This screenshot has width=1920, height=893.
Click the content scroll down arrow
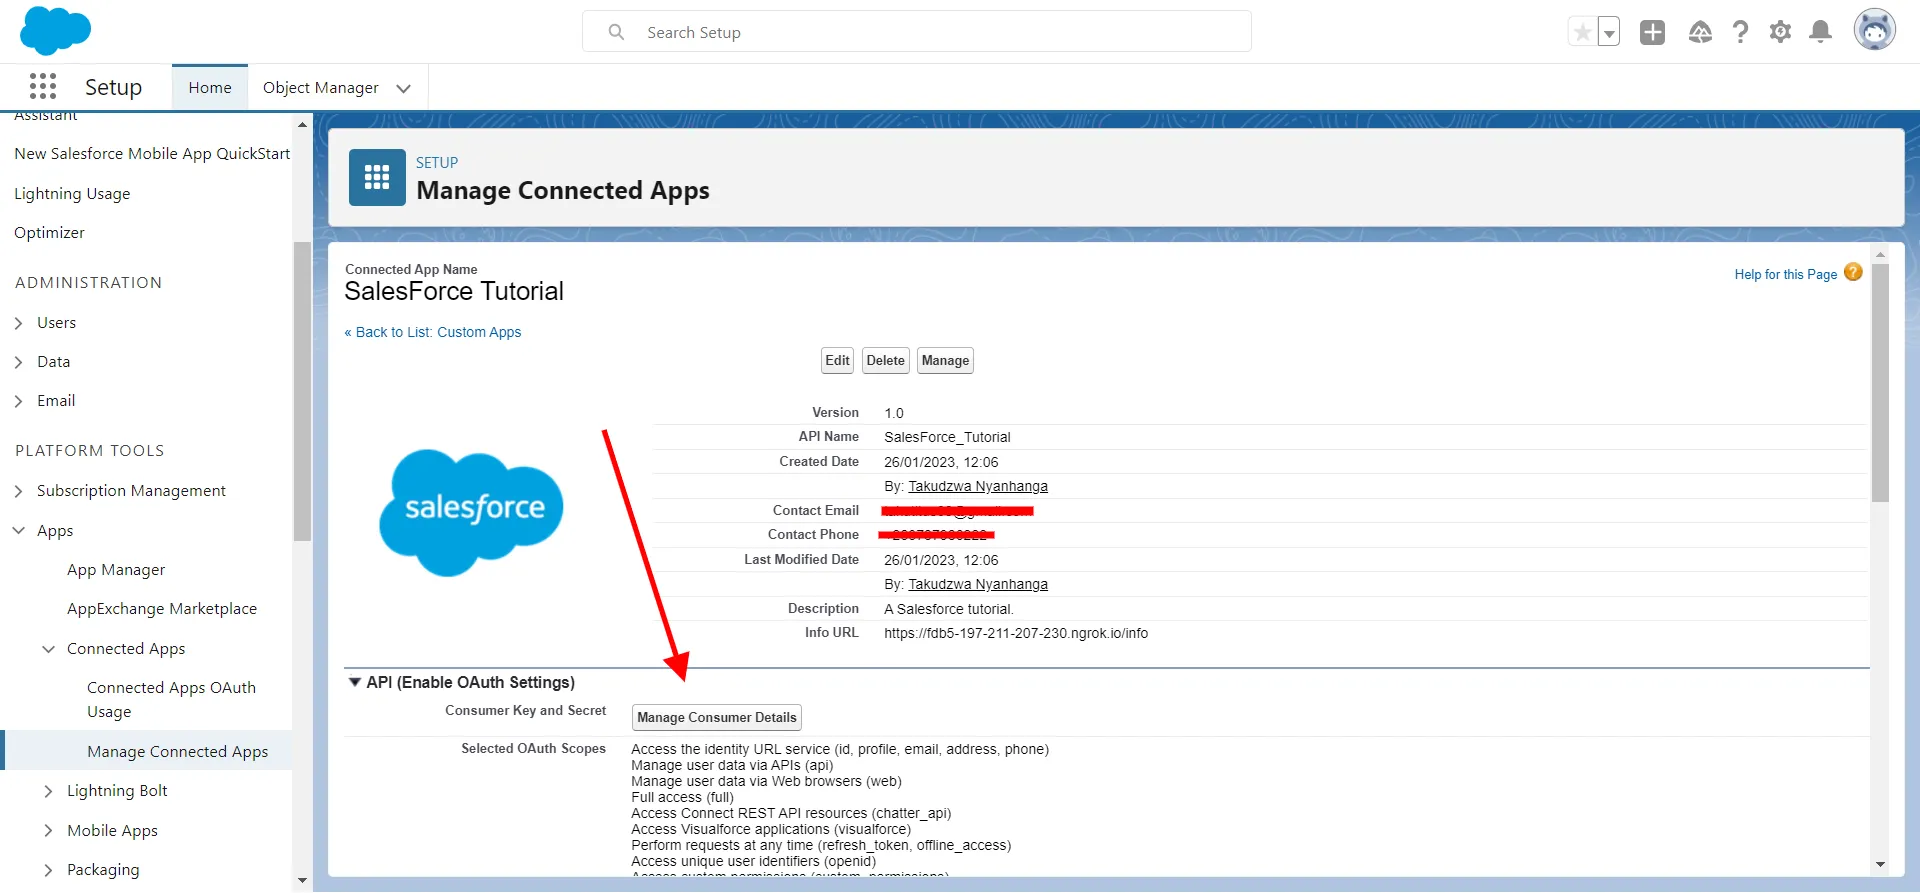click(1880, 865)
